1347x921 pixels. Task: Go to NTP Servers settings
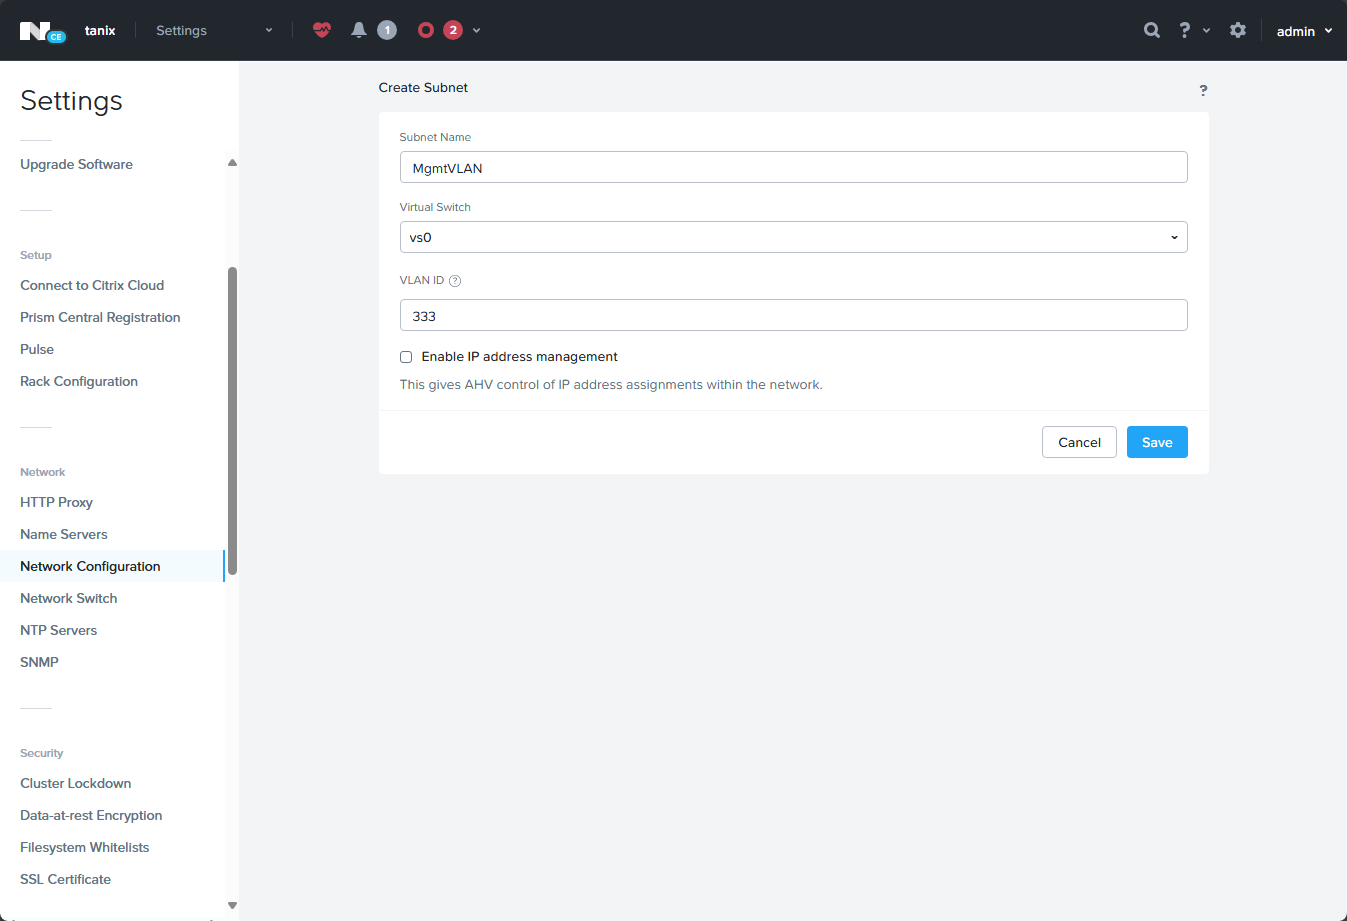(58, 630)
